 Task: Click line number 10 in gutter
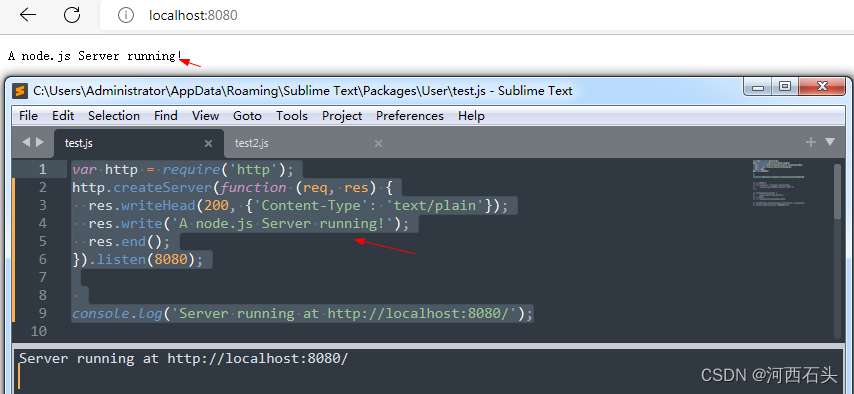coord(39,331)
